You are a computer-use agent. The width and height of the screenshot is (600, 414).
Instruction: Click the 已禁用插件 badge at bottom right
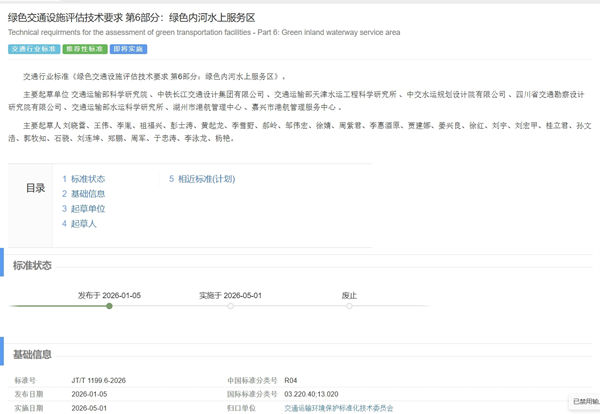(x=584, y=401)
